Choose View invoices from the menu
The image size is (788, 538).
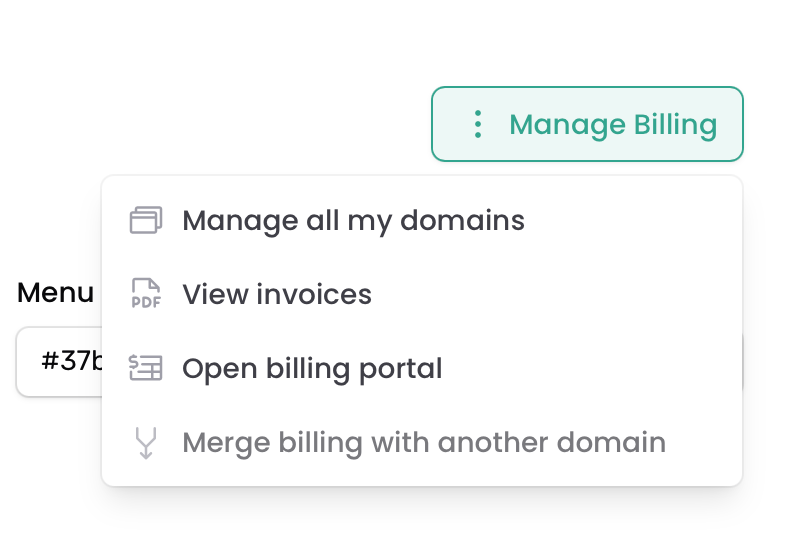click(422, 294)
